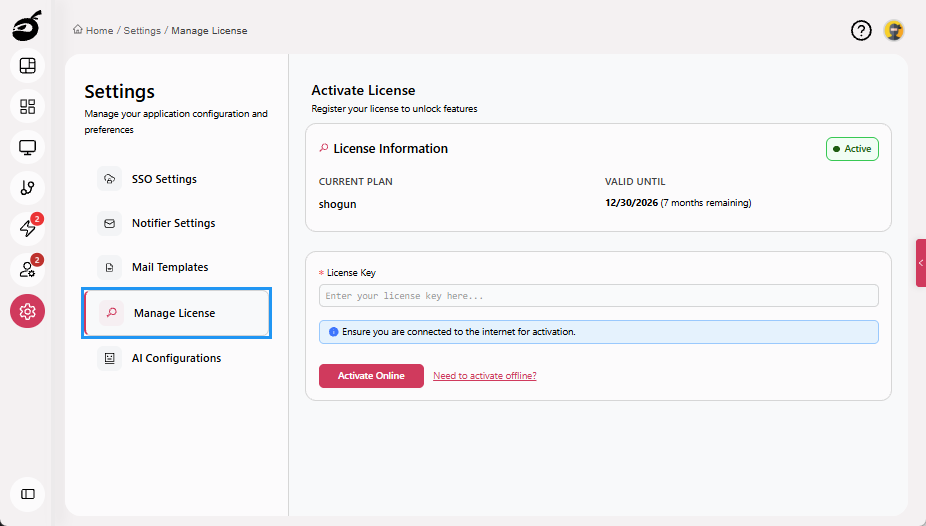The height and width of the screenshot is (526, 926).
Task: Click the Activate Online button
Action: coord(371,376)
